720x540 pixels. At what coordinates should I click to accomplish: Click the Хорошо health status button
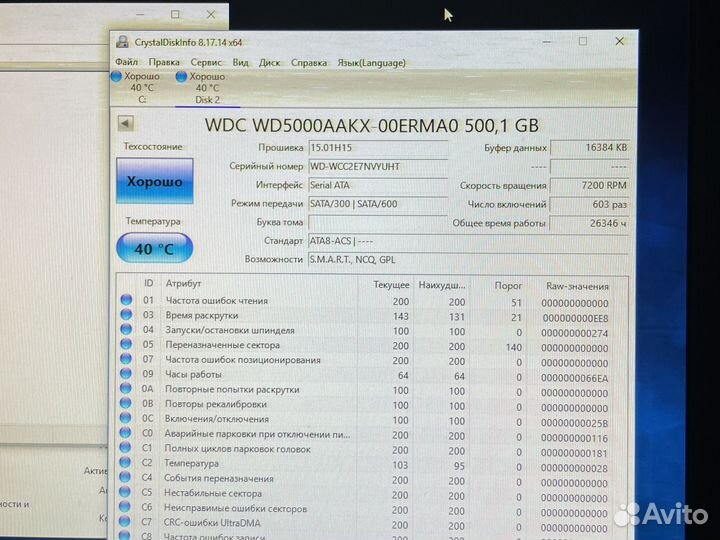(155, 181)
